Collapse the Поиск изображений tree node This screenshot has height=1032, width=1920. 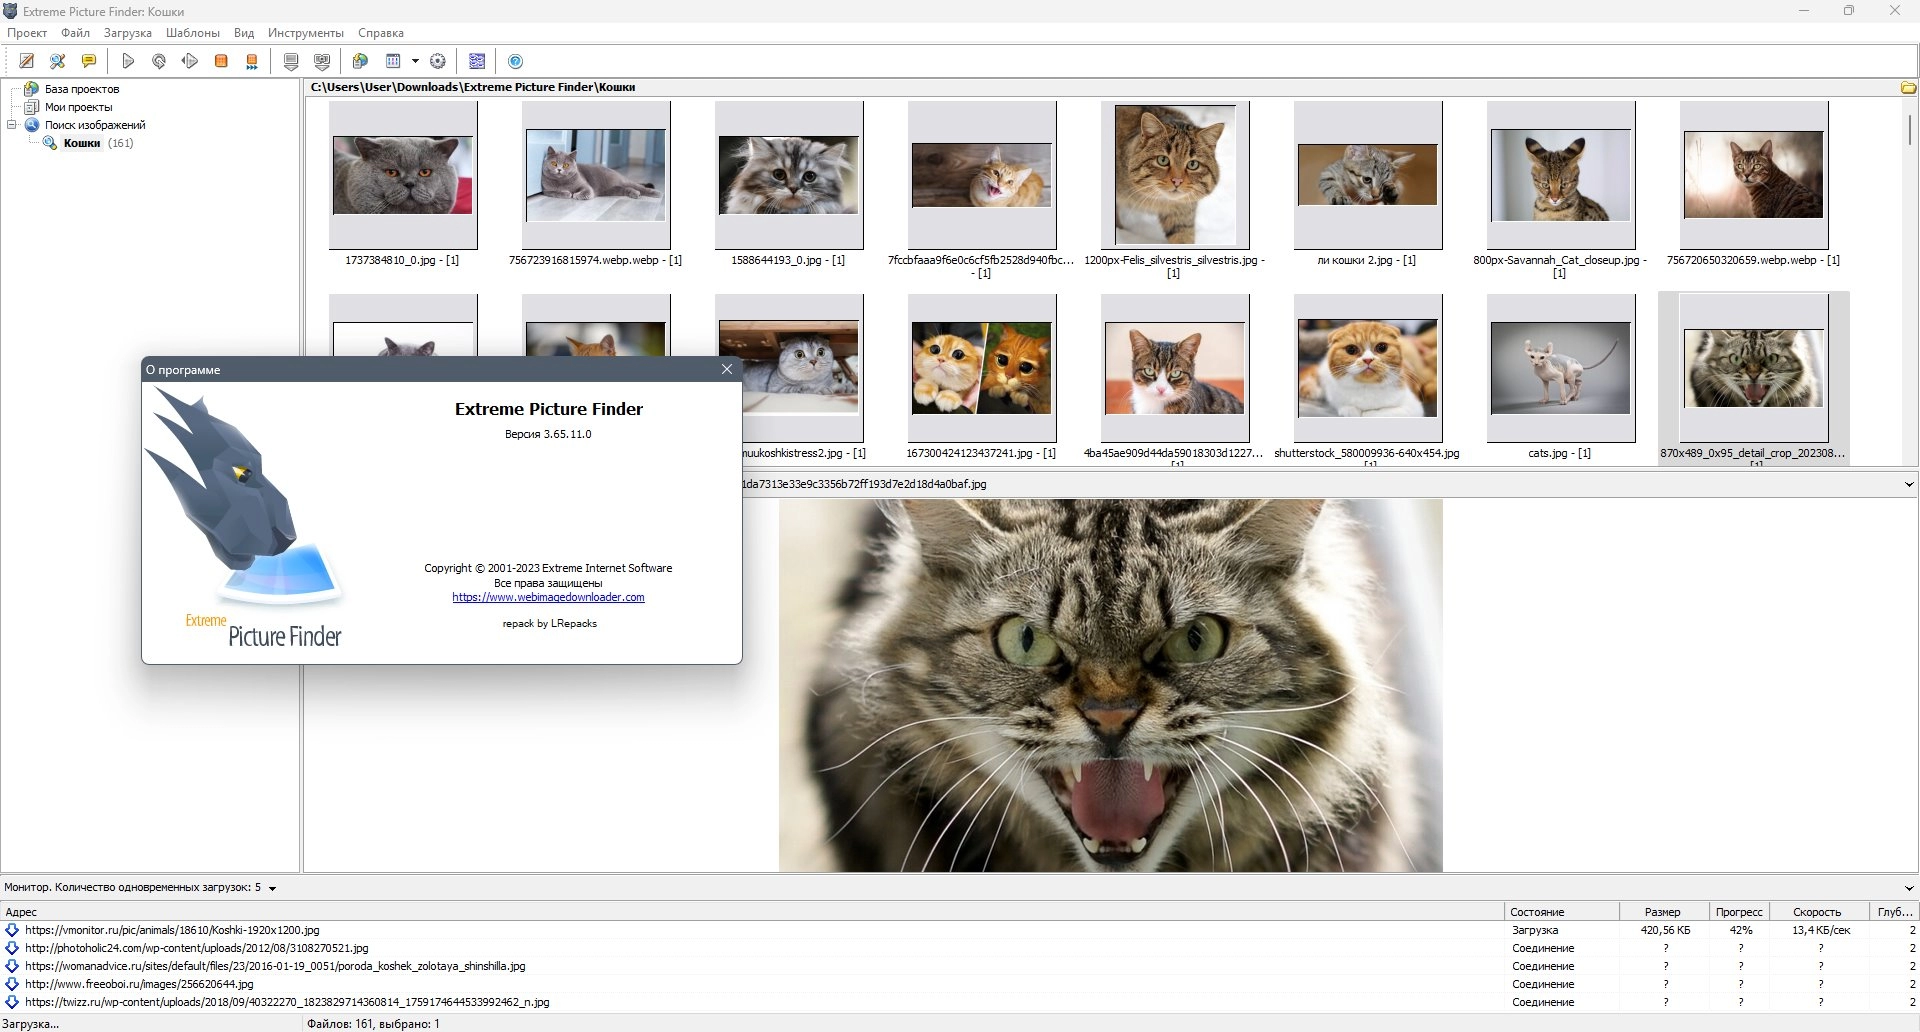[x=12, y=125]
